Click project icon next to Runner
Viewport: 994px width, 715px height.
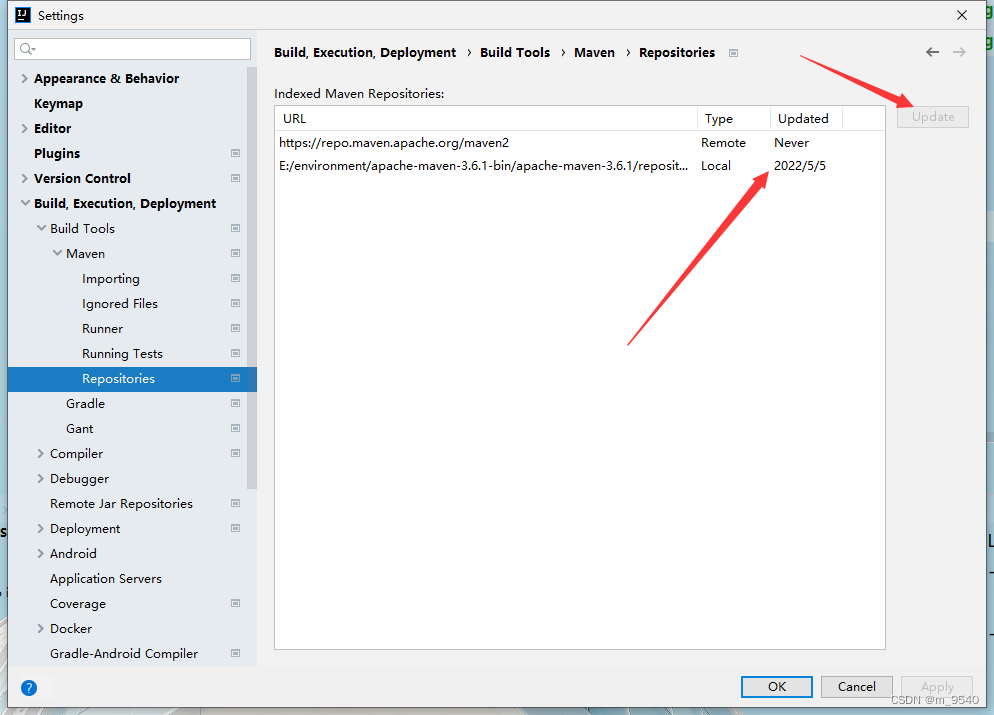(235, 328)
